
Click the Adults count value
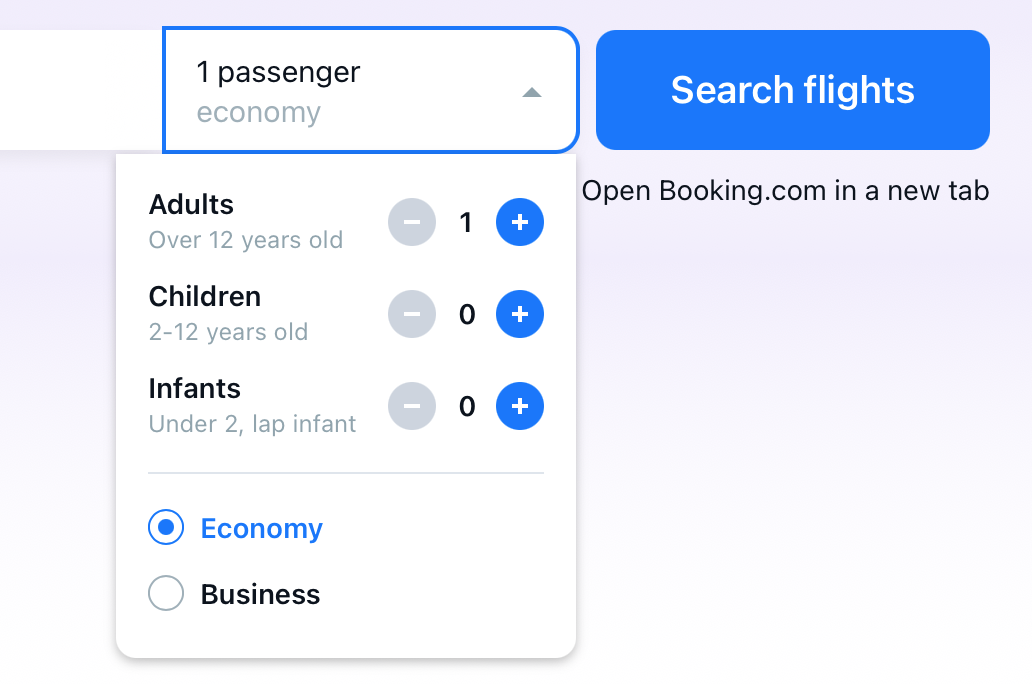(466, 223)
